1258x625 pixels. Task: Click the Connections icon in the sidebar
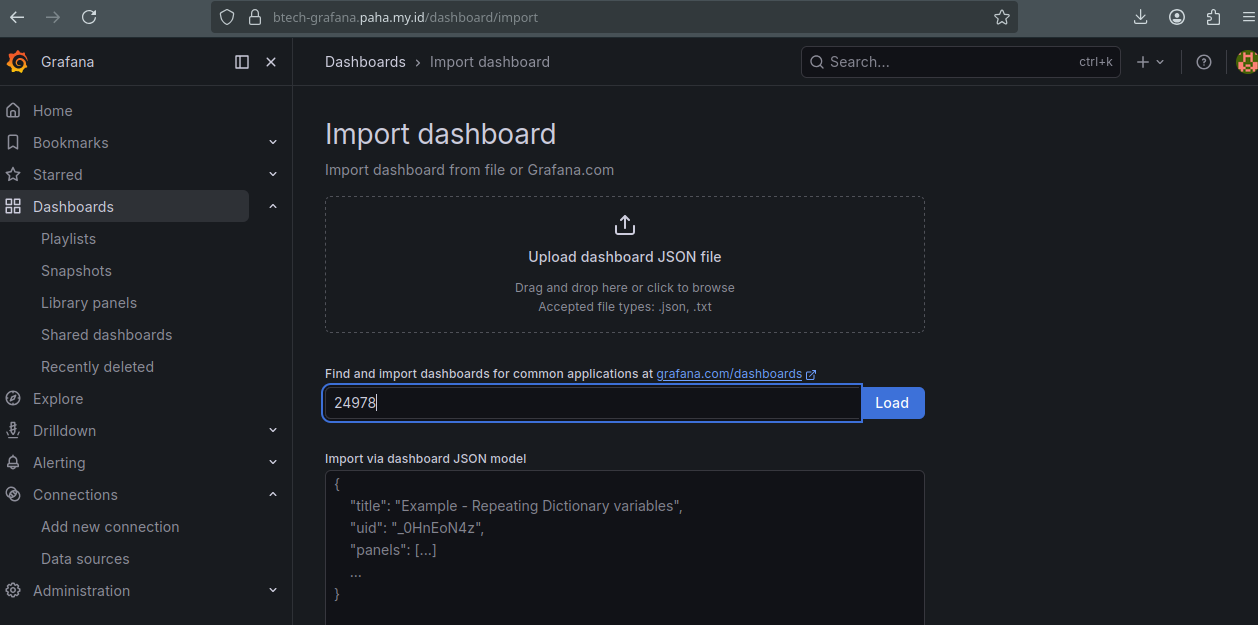click(13, 495)
